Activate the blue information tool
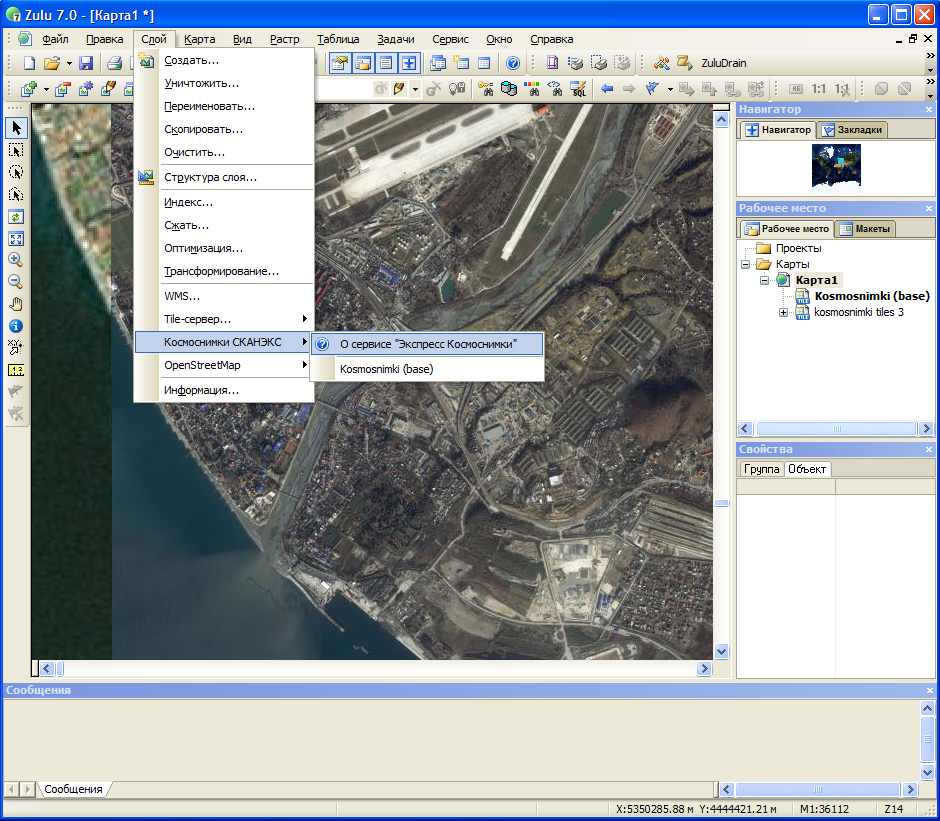This screenshot has width=940, height=821. [x=16, y=326]
